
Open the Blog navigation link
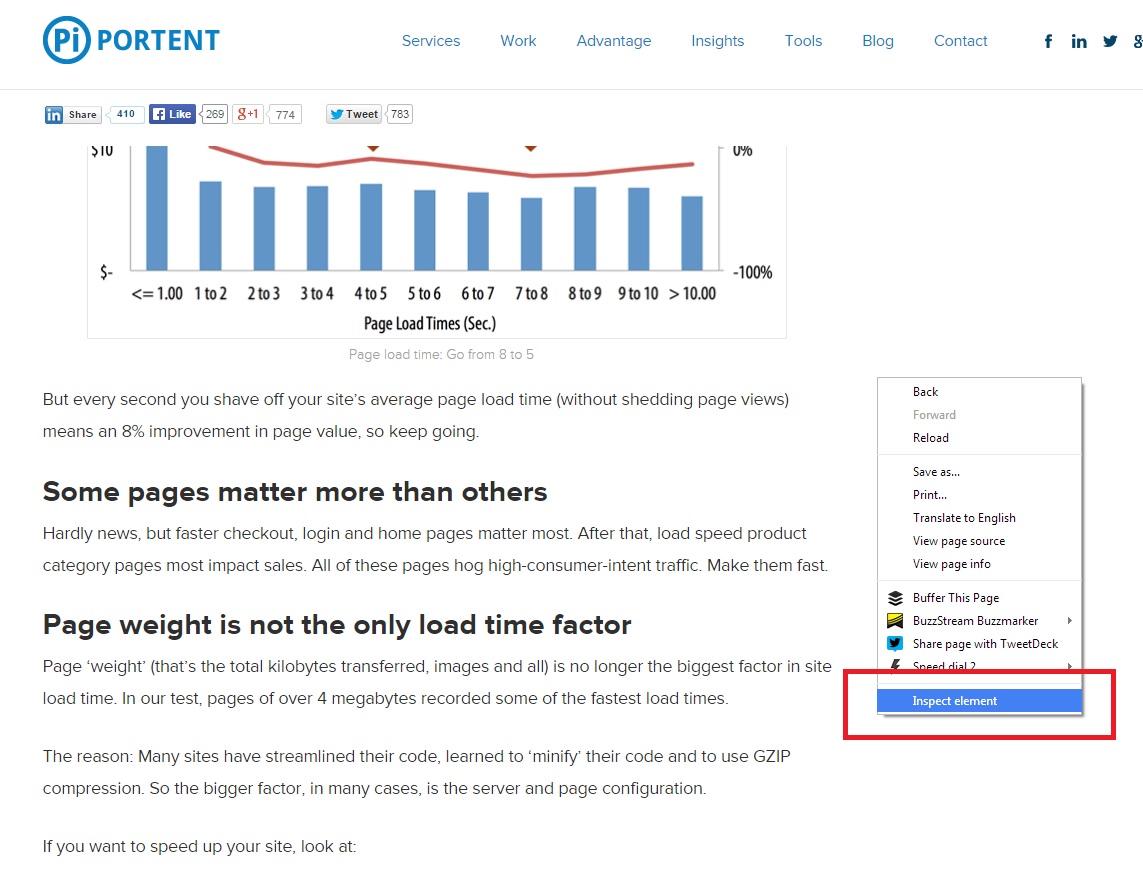[x=878, y=41]
